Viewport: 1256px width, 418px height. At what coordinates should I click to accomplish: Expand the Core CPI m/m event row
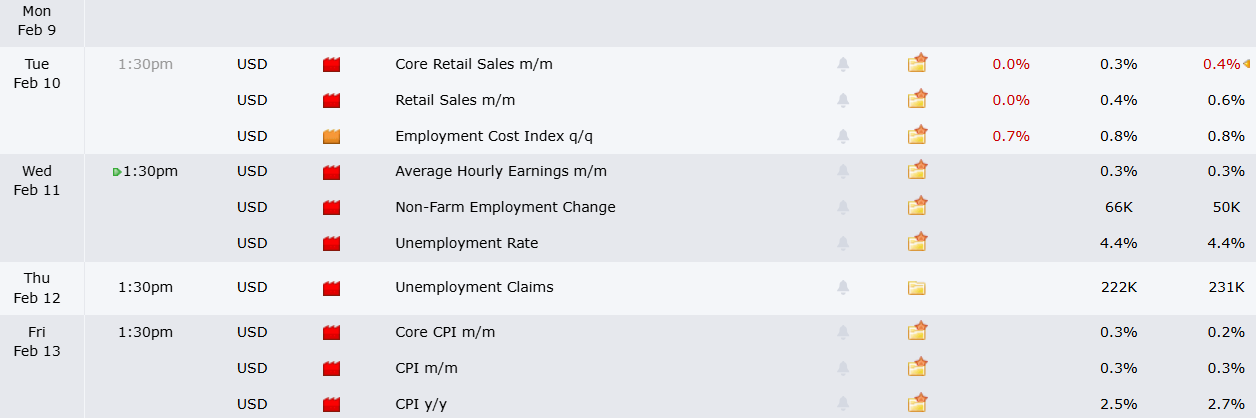click(x=445, y=332)
